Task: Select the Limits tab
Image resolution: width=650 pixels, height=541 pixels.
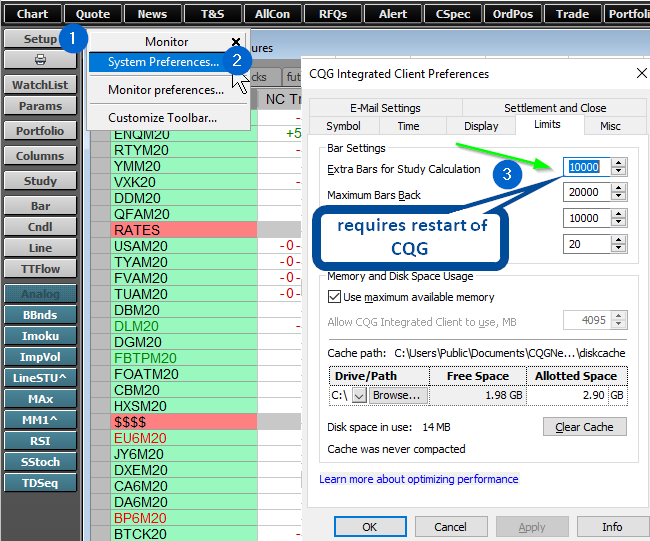Action: pyautogui.click(x=547, y=124)
